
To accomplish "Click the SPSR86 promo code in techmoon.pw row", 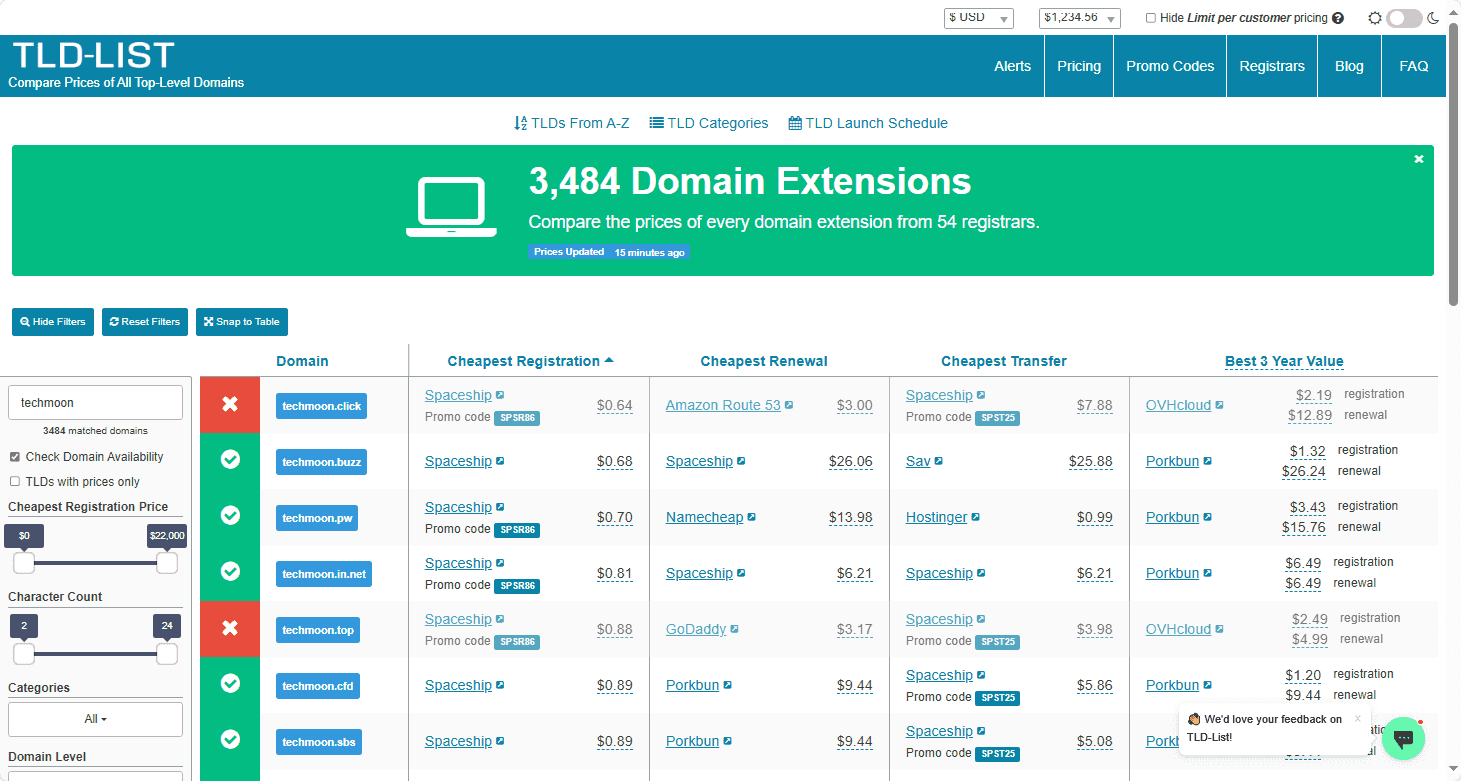I will (x=517, y=530).
